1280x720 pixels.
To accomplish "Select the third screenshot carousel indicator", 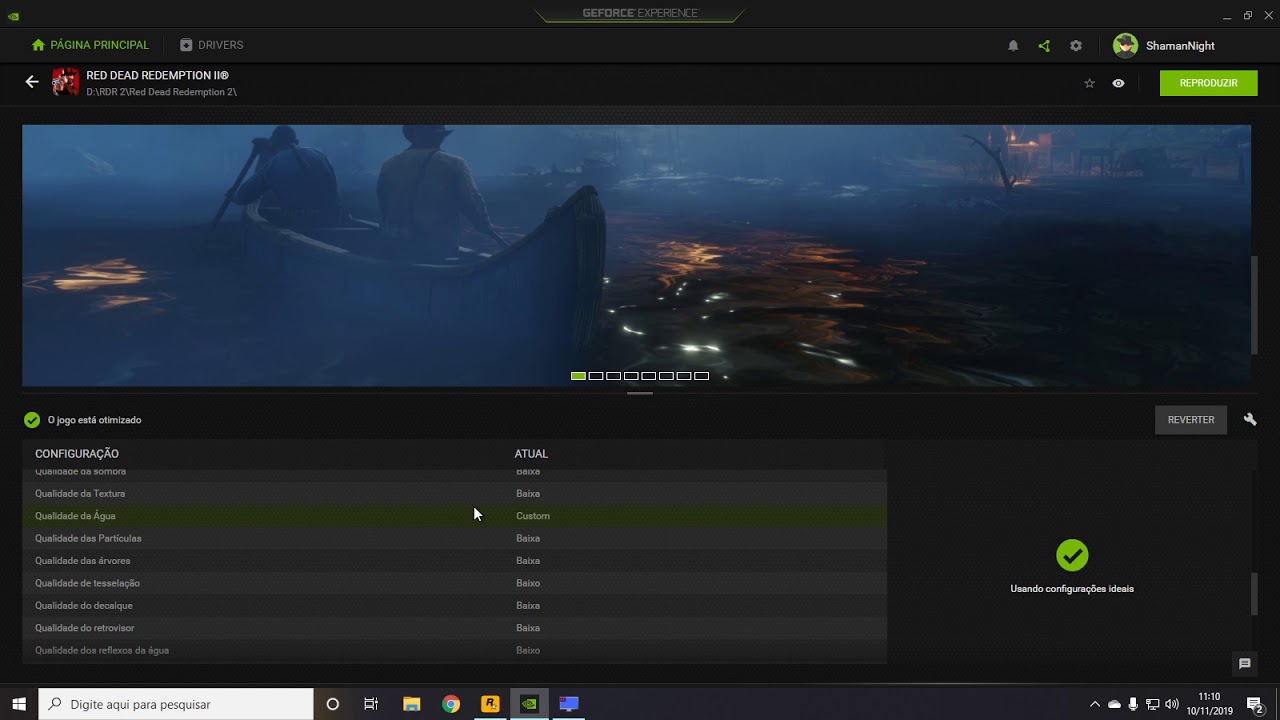I will click(x=613, y=376).
